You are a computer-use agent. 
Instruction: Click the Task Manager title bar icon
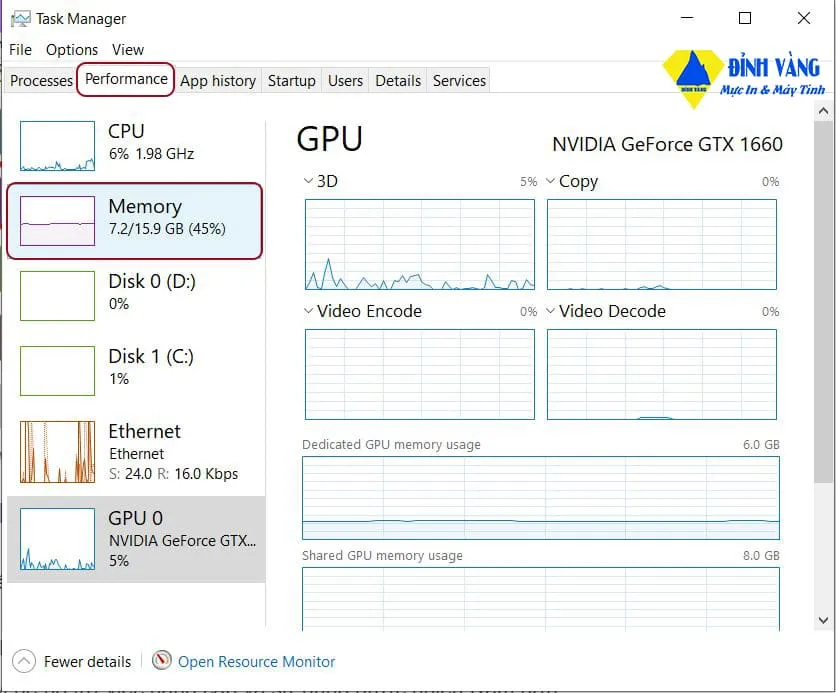(x=20, y=18)
